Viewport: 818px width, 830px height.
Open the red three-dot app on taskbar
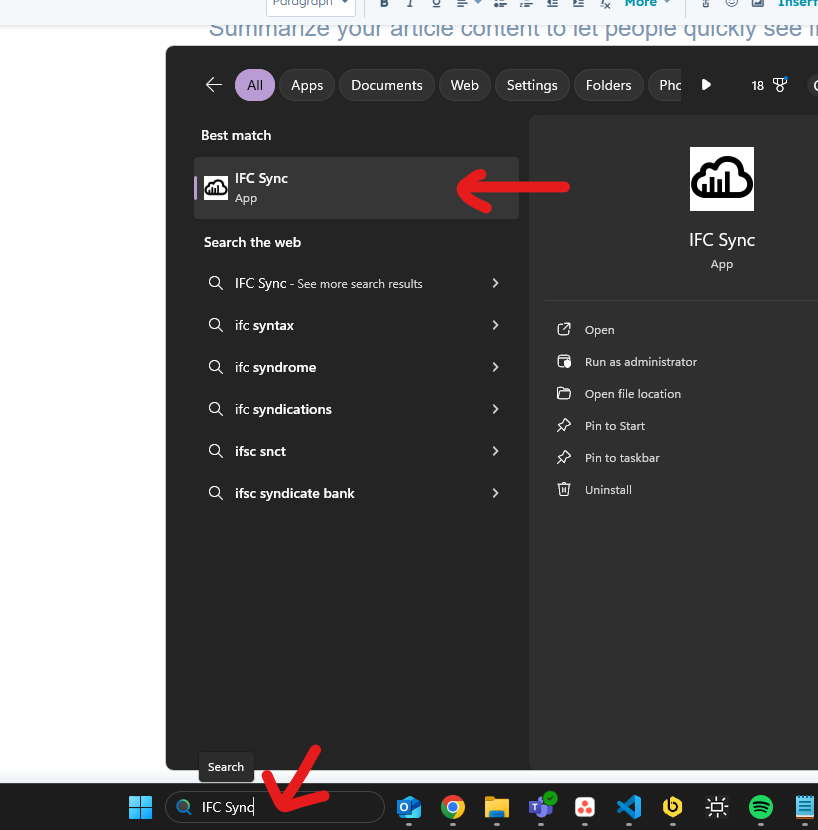point(585,807)
